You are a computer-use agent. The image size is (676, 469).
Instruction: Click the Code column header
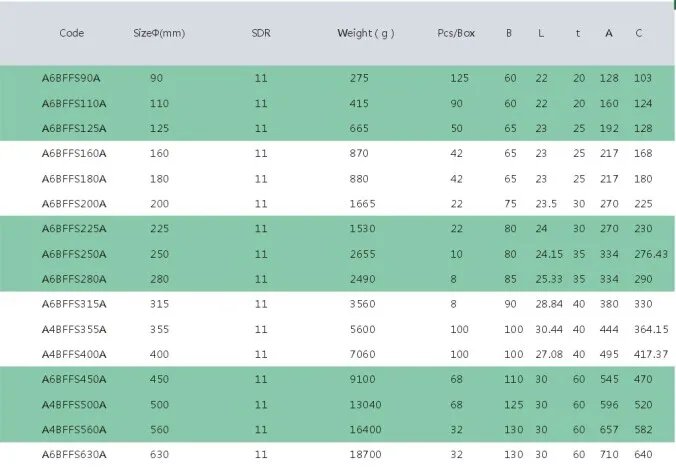(x=72, y=33)
